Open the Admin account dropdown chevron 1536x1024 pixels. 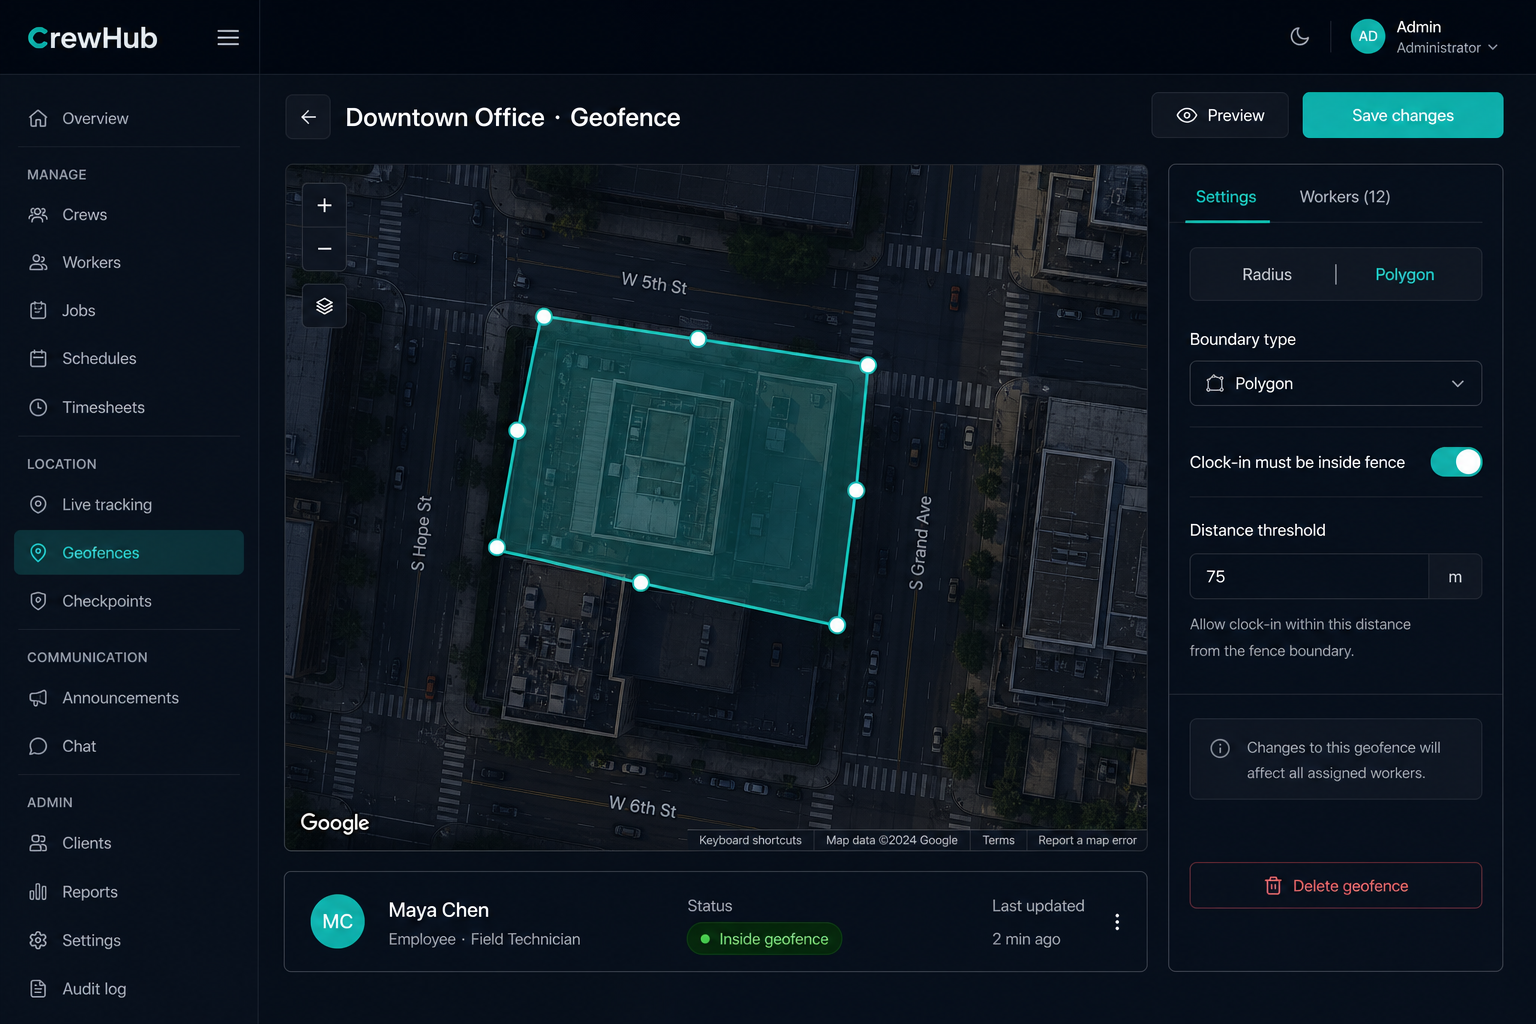[x=1493, y=48]
